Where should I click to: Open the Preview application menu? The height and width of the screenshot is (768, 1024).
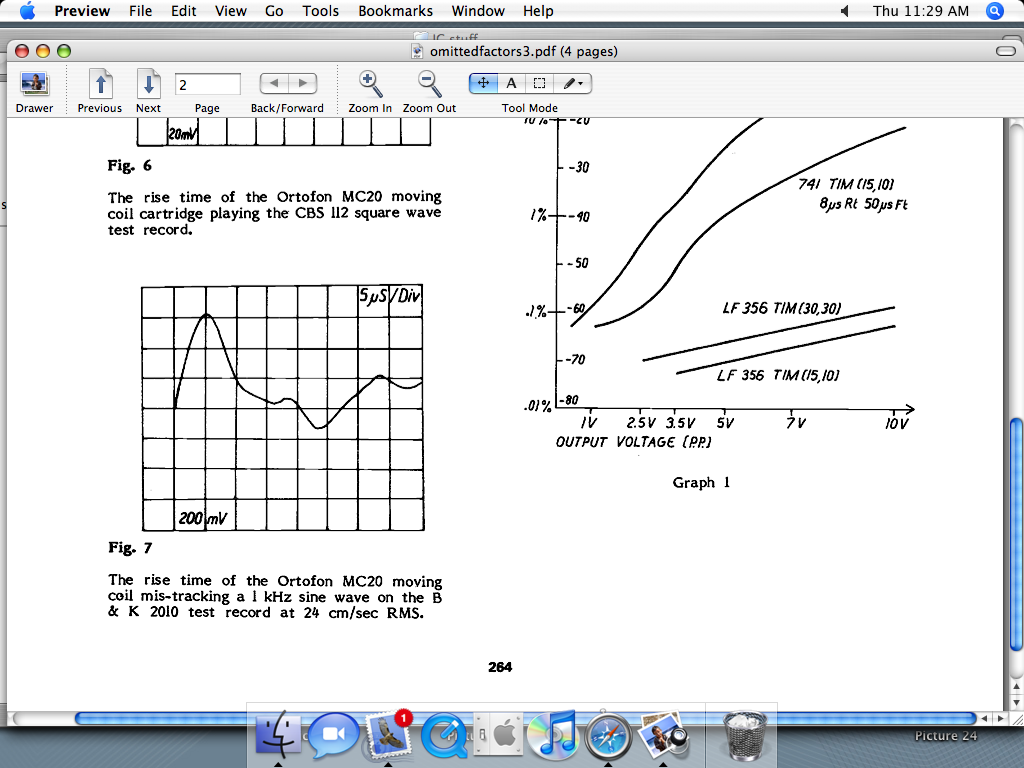pos(82,11)
